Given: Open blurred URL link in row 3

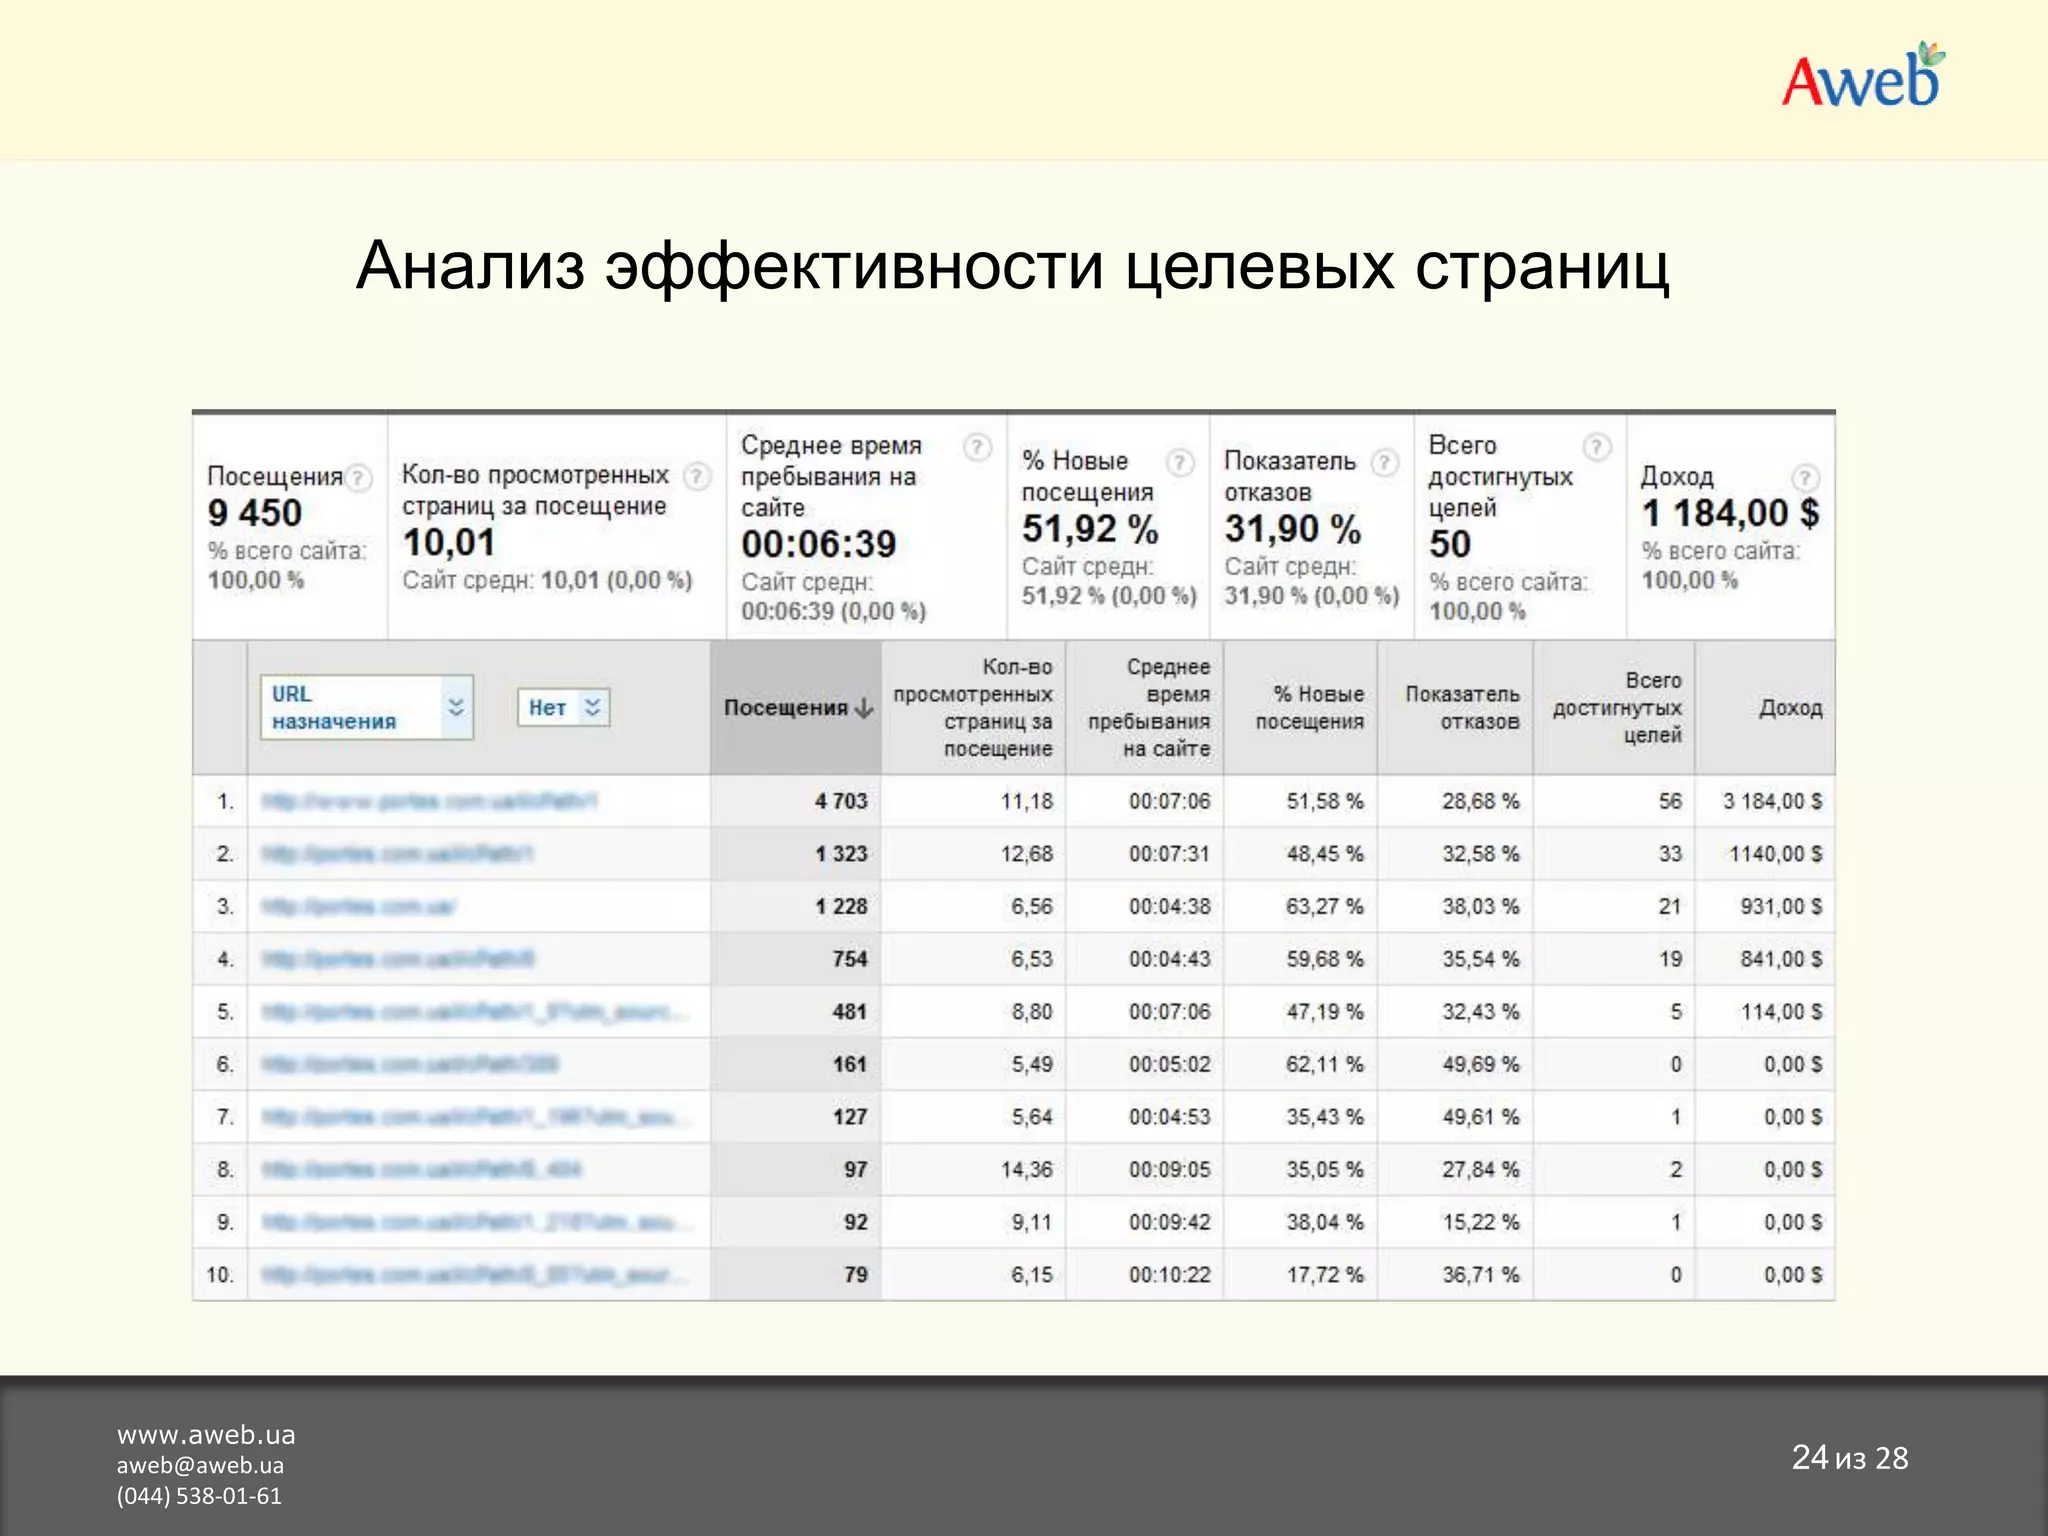Looking at the screenshot, I should pyautogui.click(x=359, y=907).
